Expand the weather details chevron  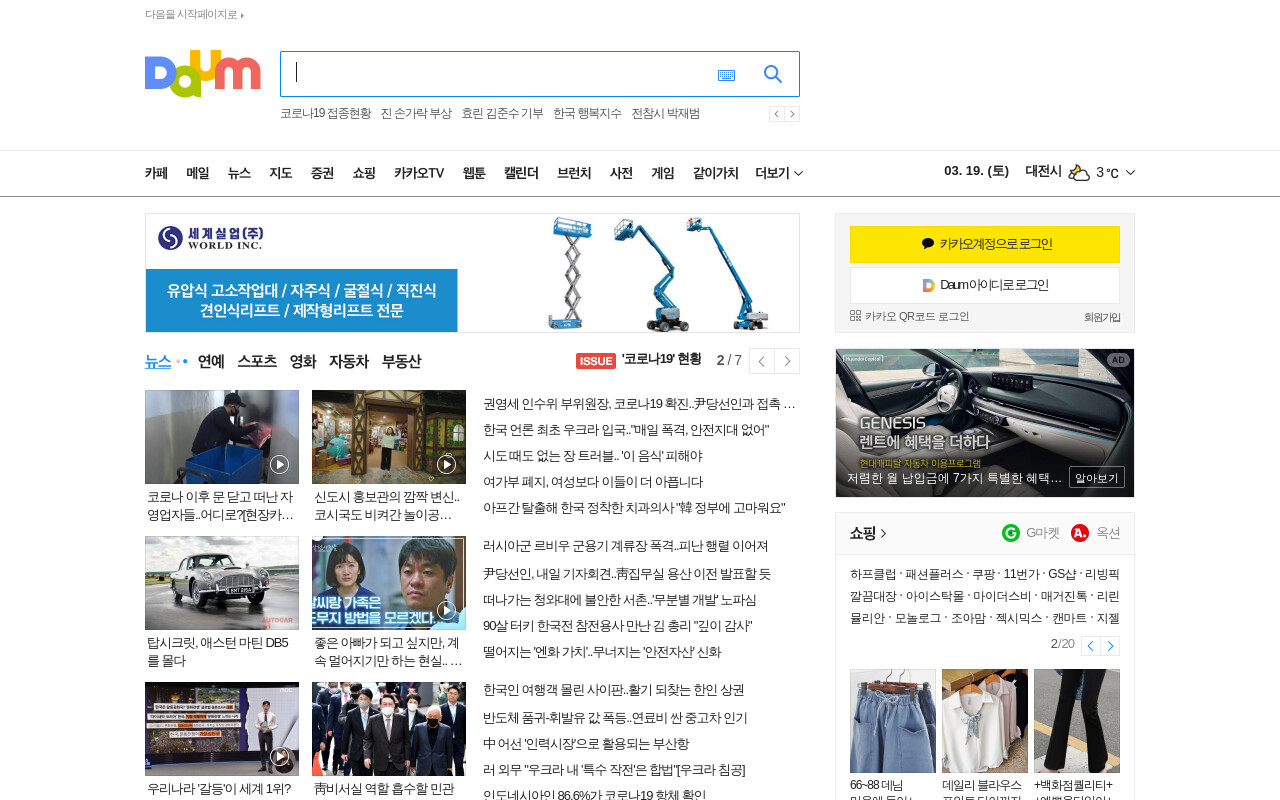[1130, 173]
